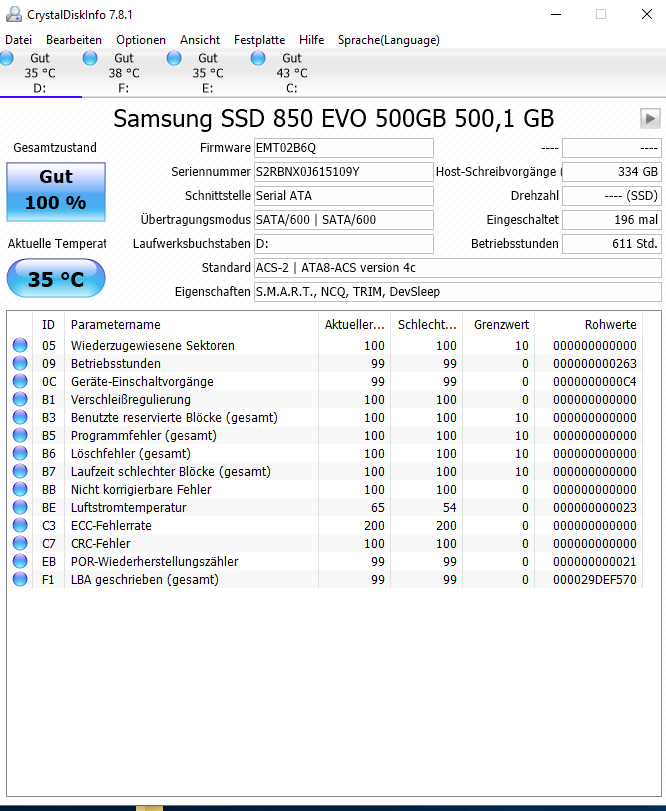
Task: Click the Rohwerte column header
Action: click(x=588, y=324)
